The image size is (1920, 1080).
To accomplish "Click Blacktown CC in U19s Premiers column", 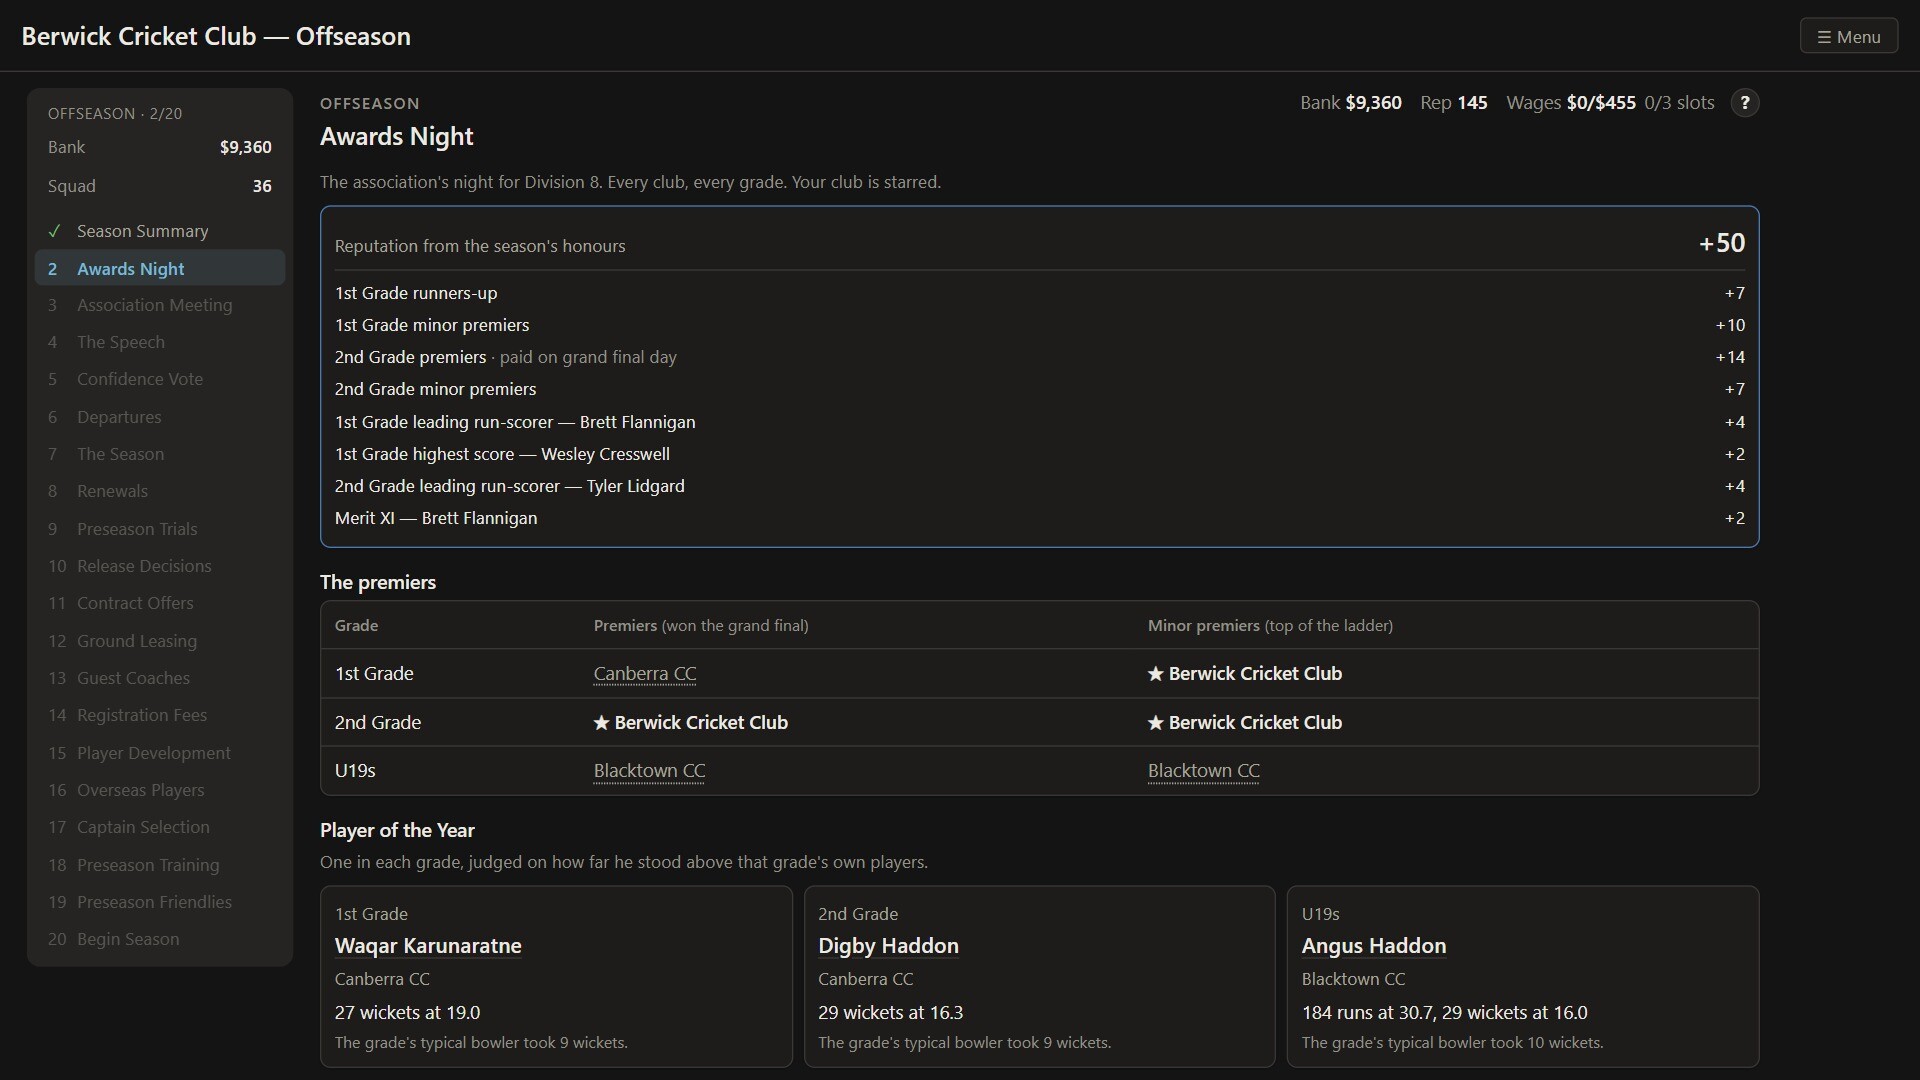I will coord(649,771).
